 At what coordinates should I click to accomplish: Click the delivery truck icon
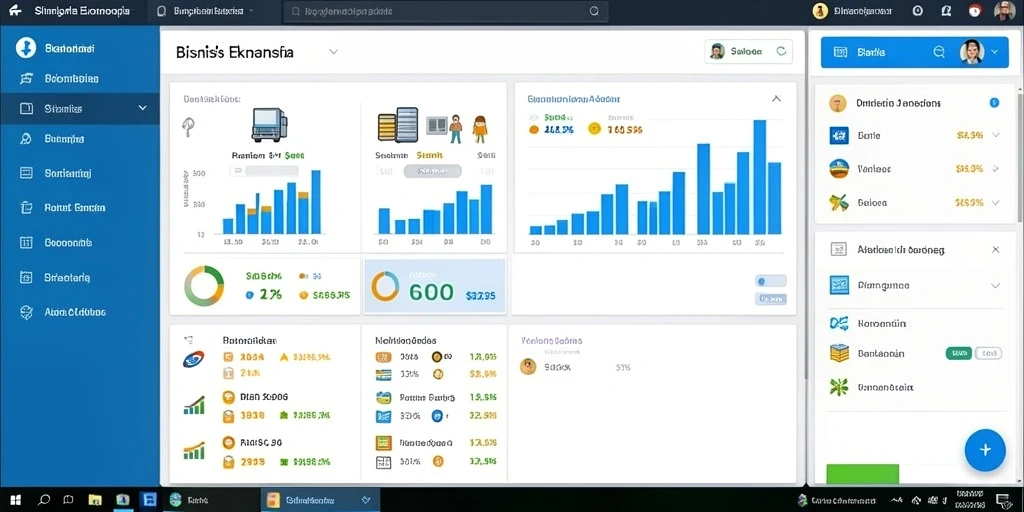(269, 125)
